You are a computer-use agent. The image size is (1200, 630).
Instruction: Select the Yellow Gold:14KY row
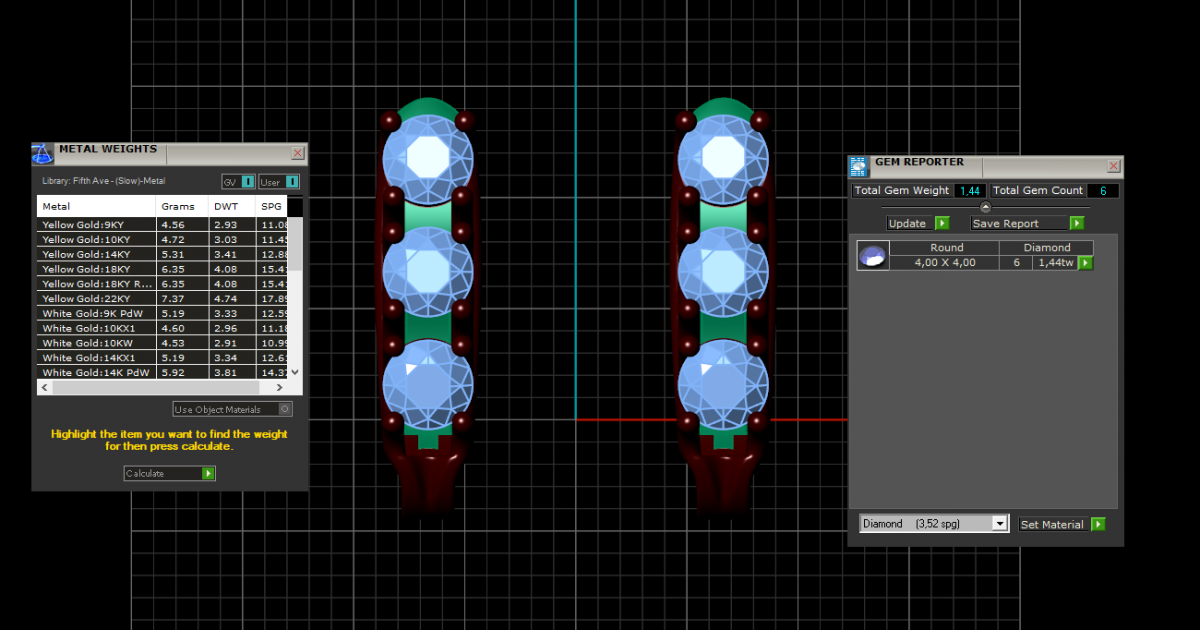coord(163,254)
